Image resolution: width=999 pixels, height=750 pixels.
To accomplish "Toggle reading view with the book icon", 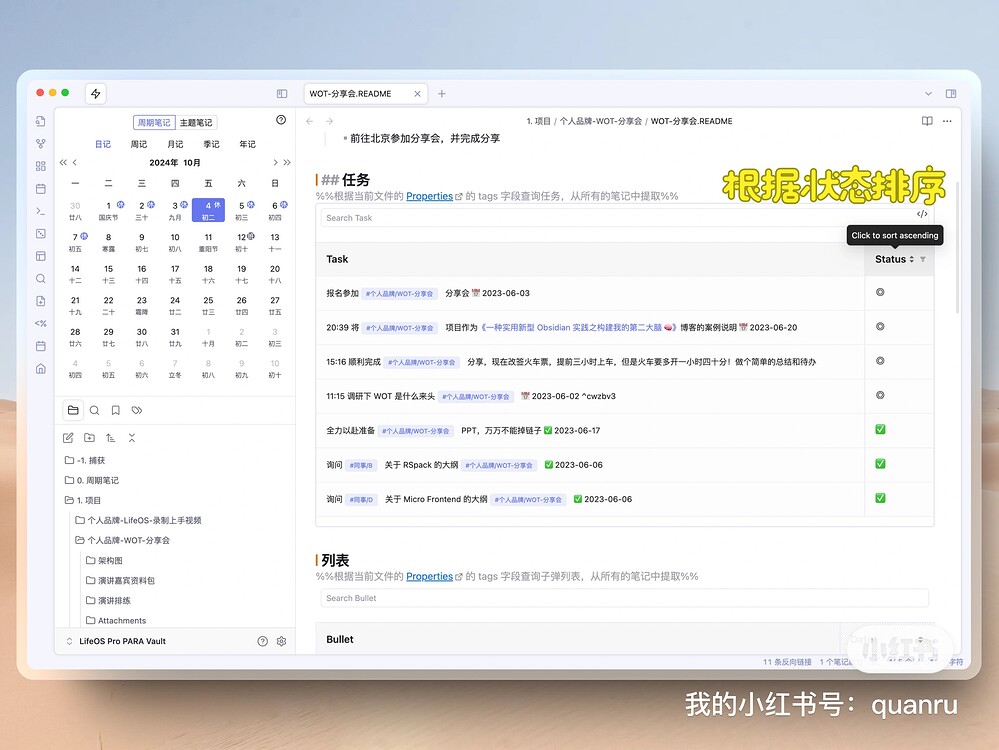I will tap(927, 119).
